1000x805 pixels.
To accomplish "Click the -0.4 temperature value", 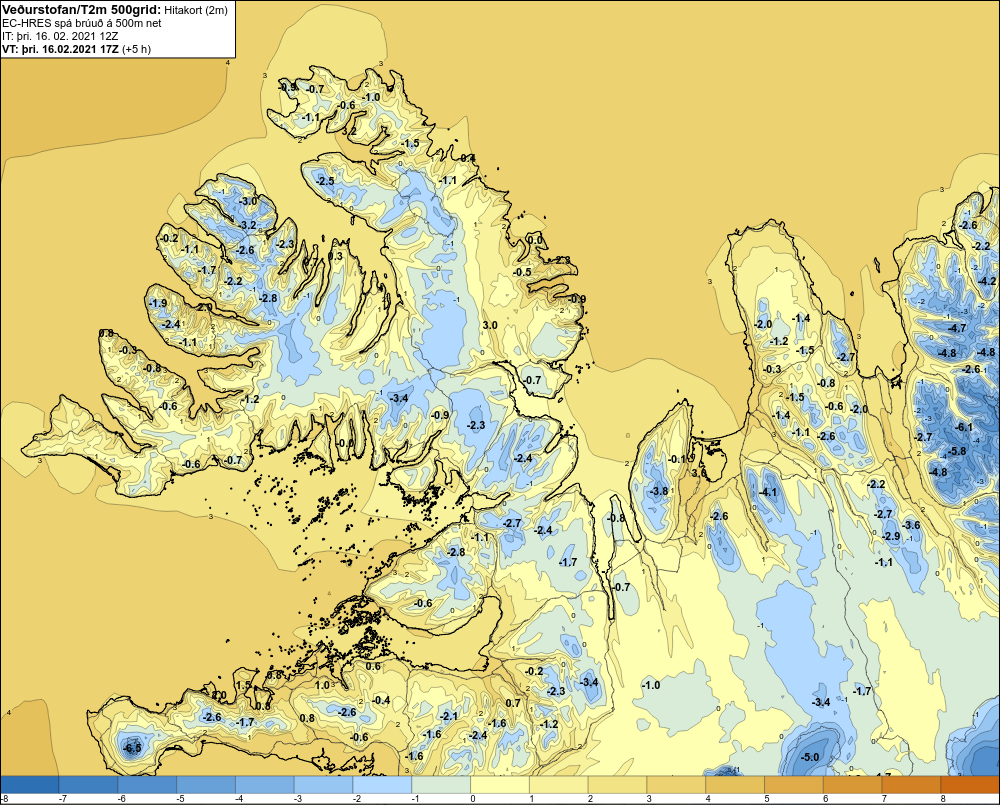I will [x=381, y=700].
